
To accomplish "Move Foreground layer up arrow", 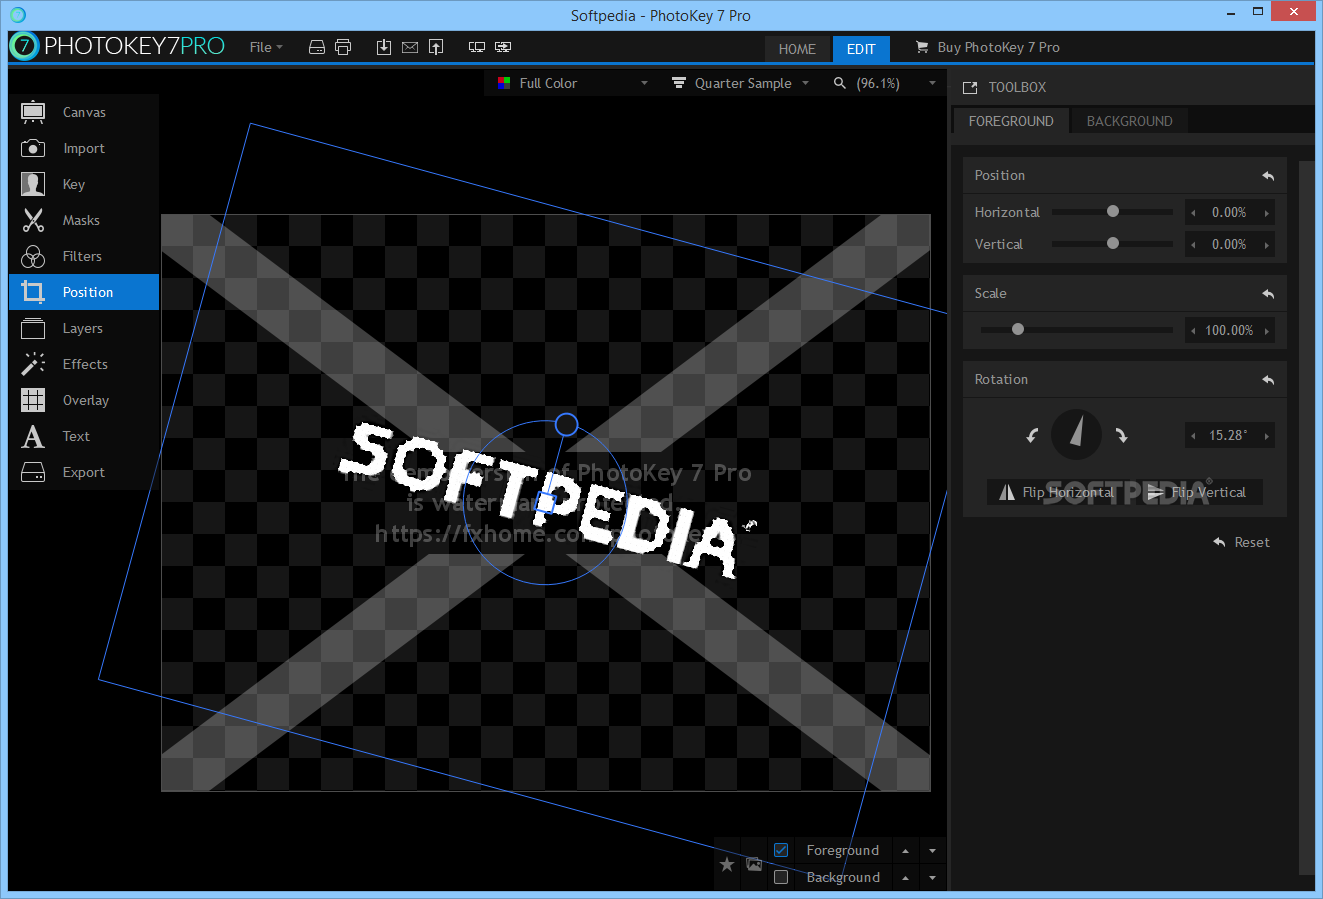I will (905, 851).
